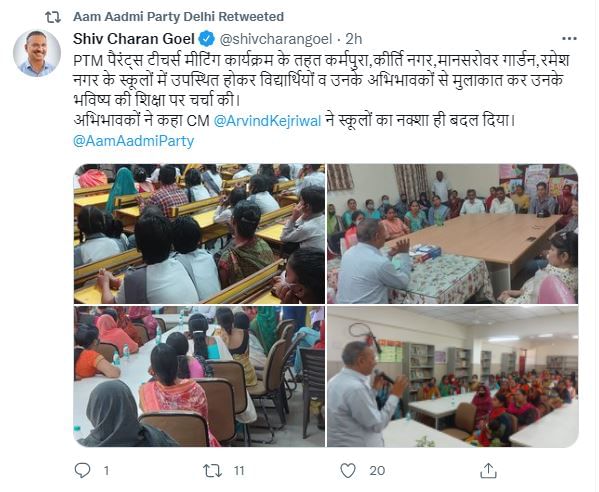Click the like count 20
The width and height of the screenshot is (599, 492).
[x=377, y=471]
